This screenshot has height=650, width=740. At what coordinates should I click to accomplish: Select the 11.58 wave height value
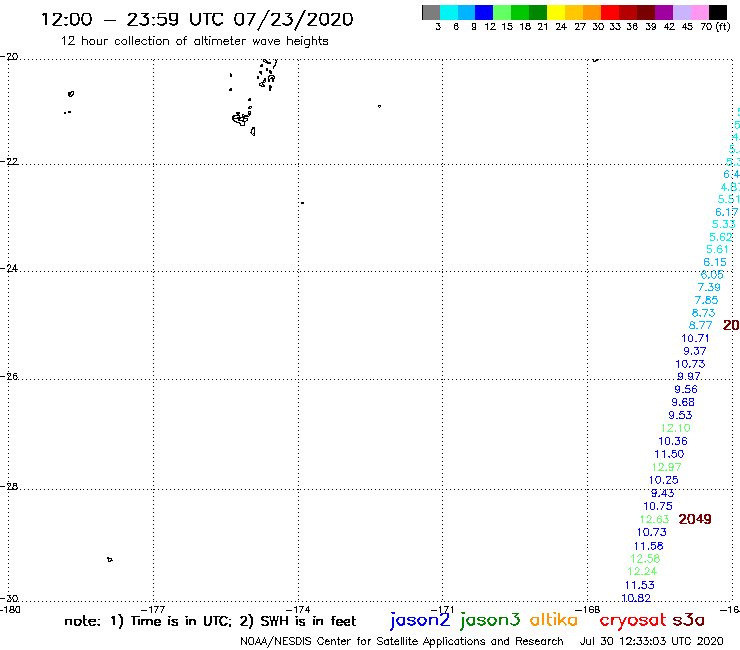click(648, 546)
